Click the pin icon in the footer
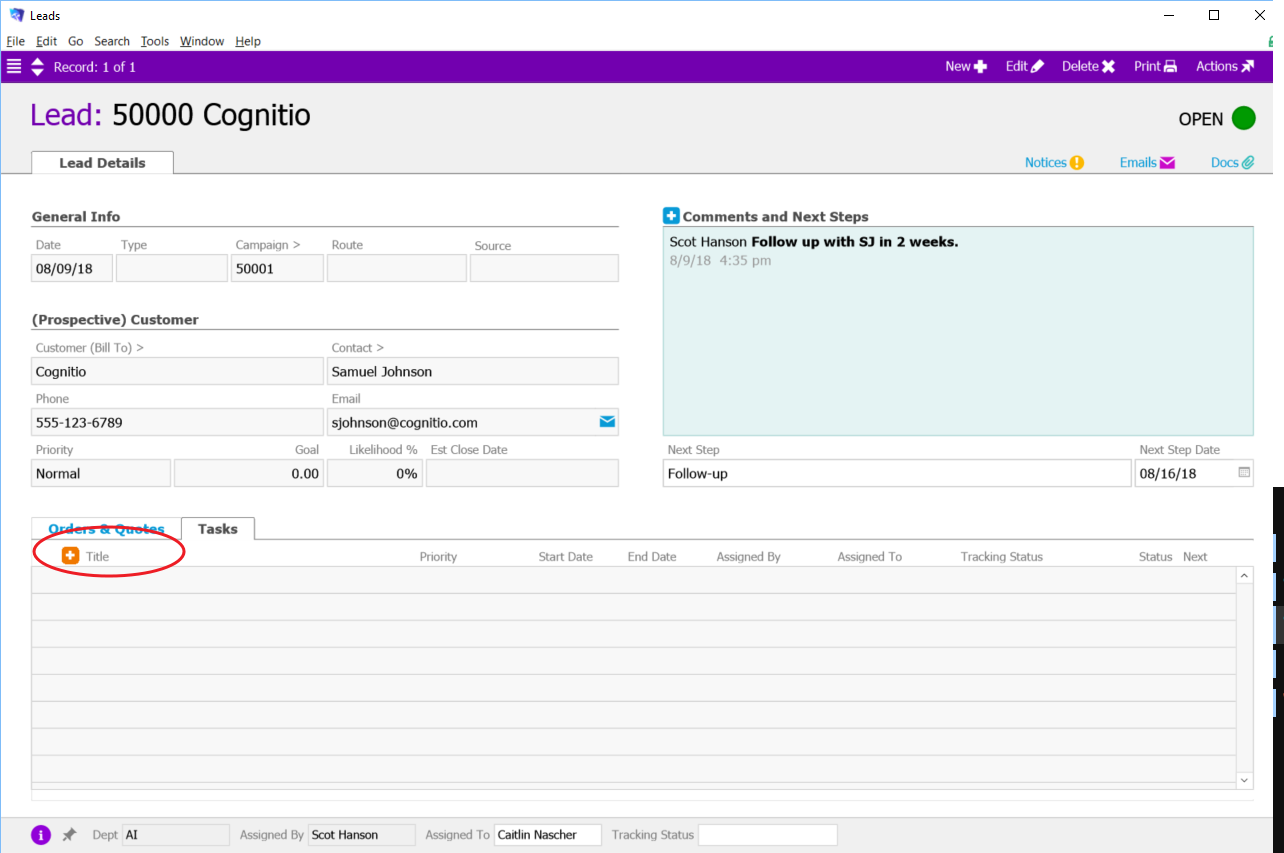 click(69, 835)
